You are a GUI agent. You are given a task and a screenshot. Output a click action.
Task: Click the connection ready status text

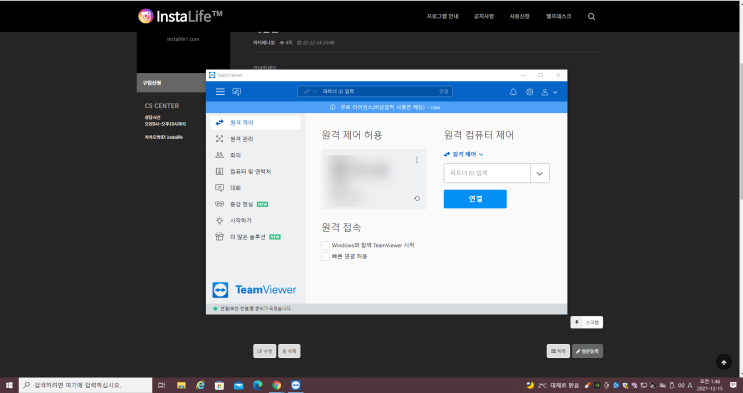(x=256, y=309)
